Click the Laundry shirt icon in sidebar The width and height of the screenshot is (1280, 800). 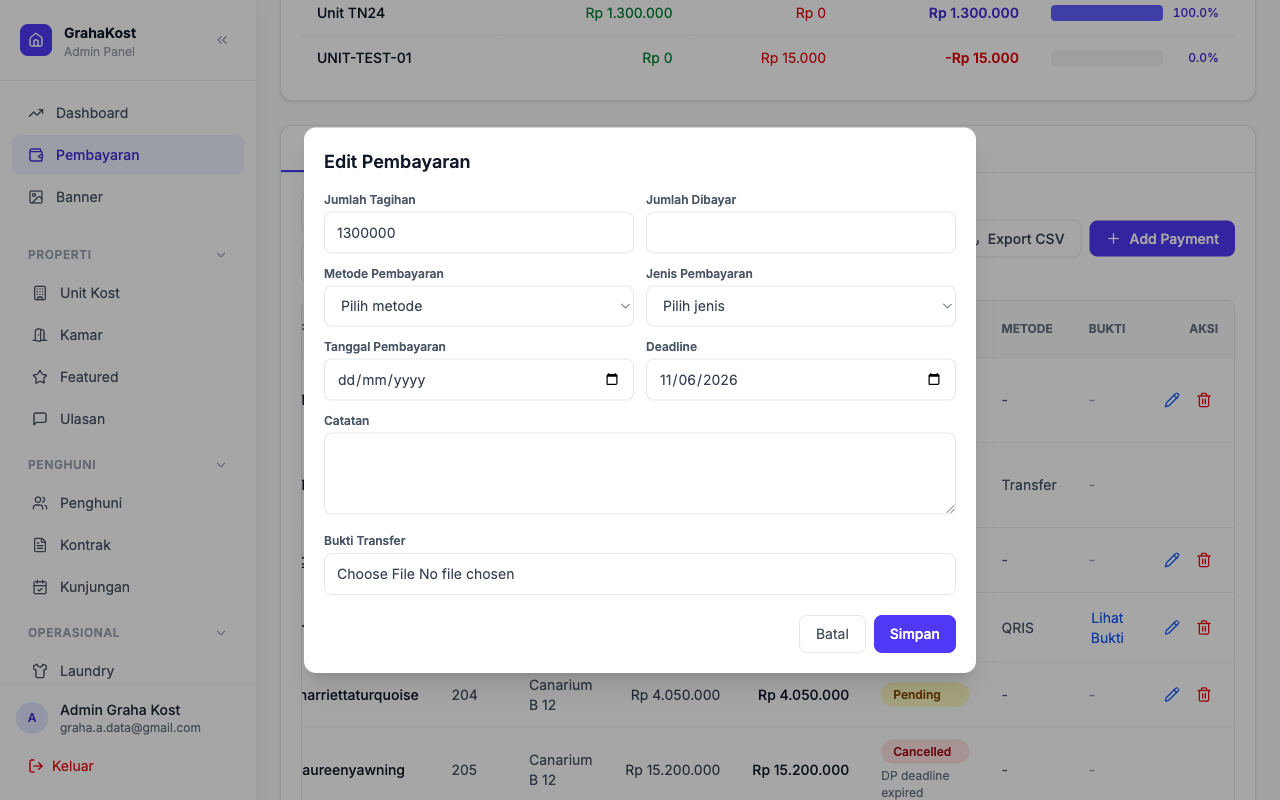[40, 671]
